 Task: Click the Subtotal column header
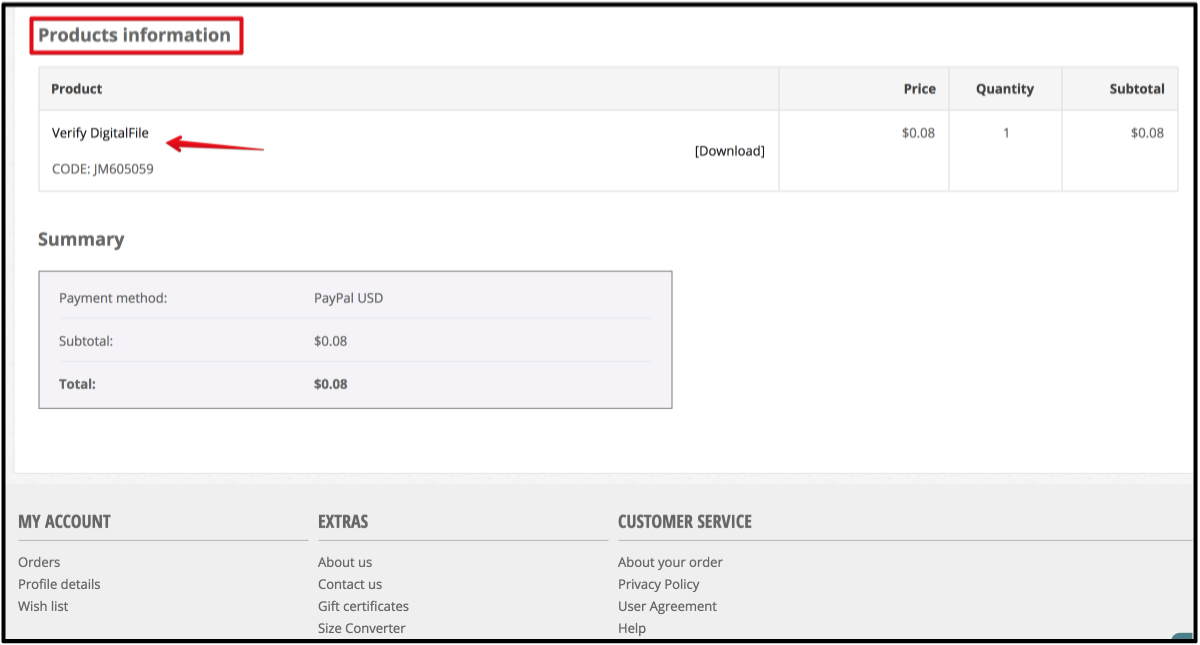click(x=1137, y=88)
